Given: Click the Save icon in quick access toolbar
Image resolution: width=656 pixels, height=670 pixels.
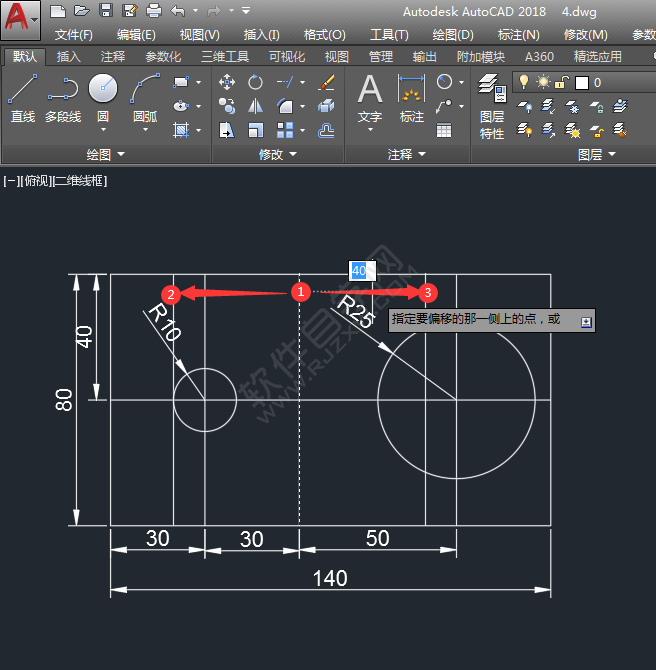Looking at the screenshot, I should (106, 11).
